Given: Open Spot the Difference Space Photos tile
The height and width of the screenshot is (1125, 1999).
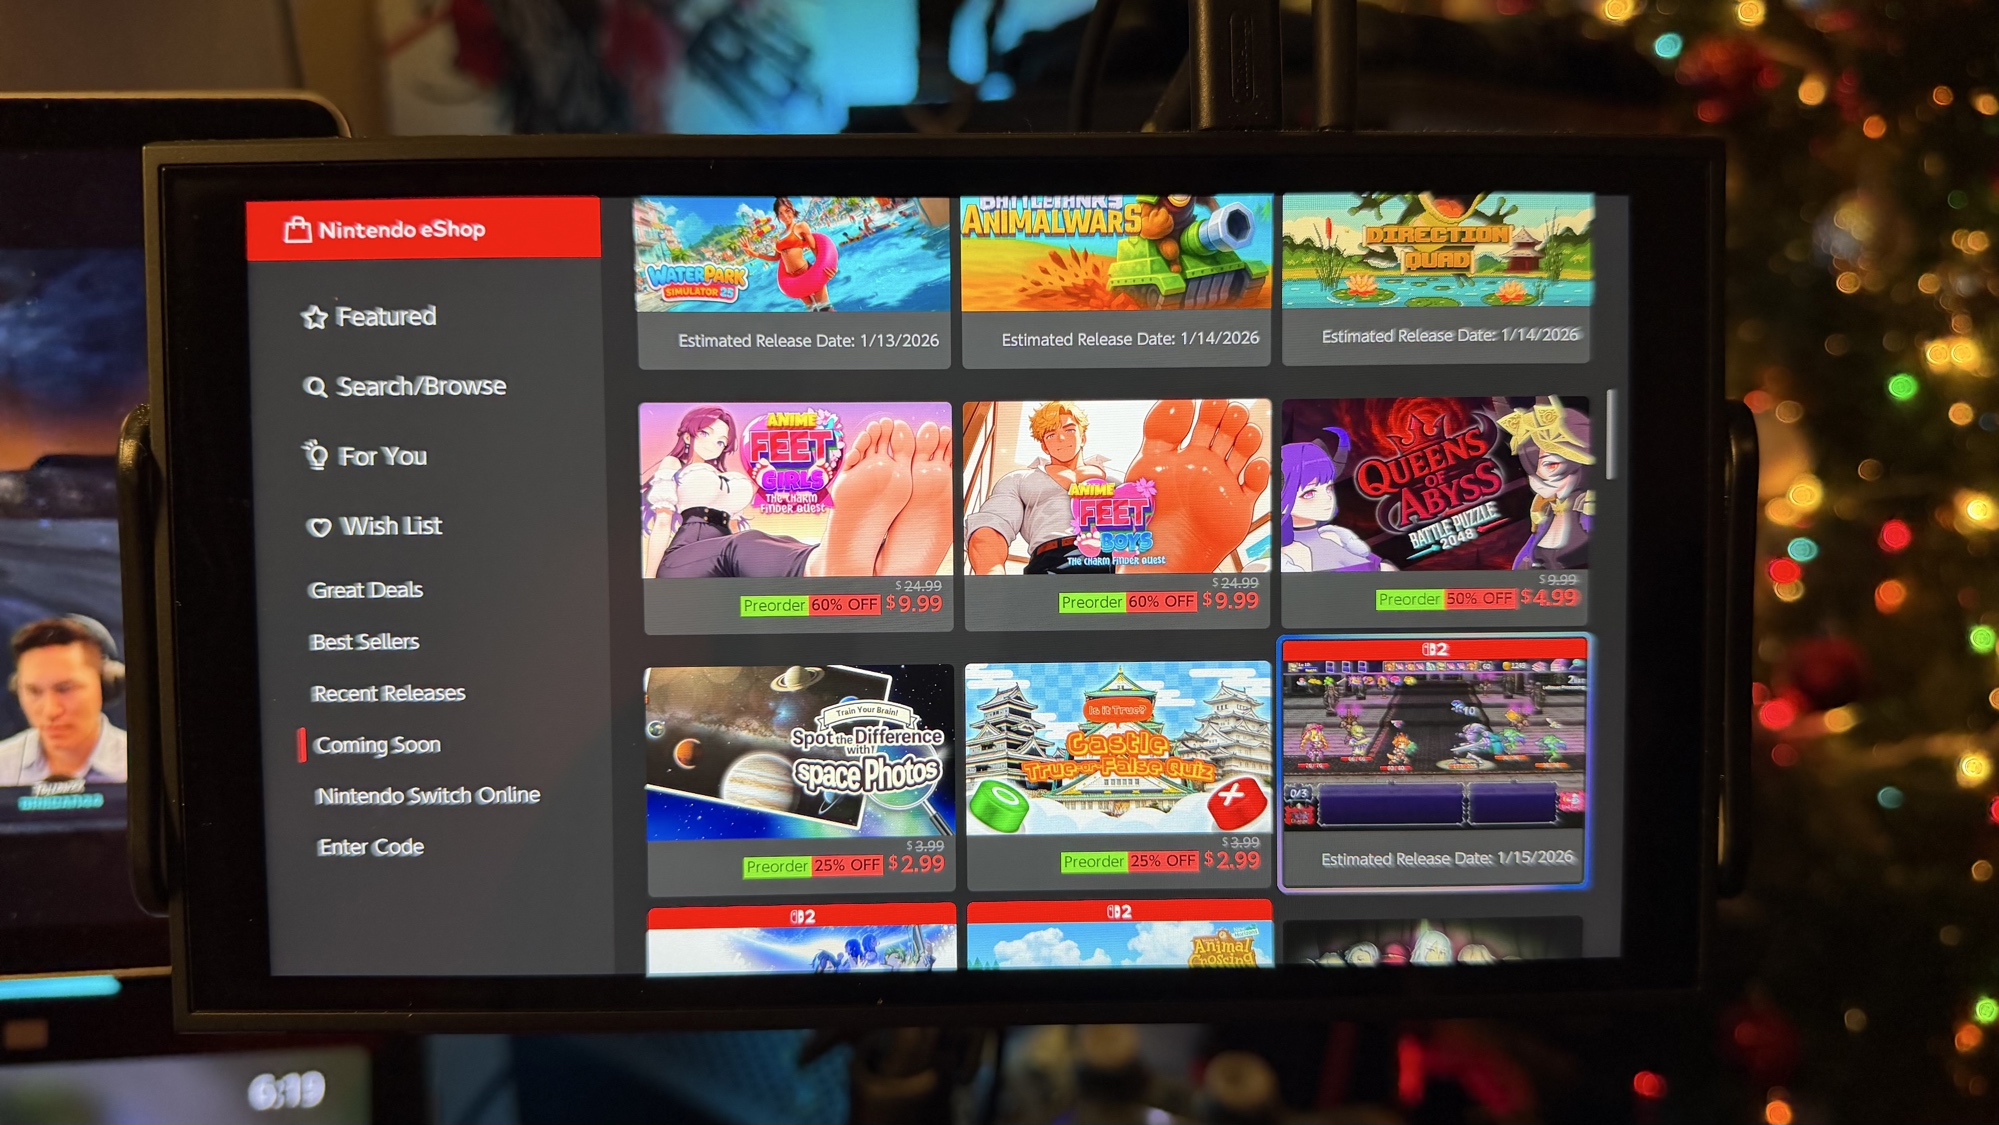Looking at the screenshot, I should tap(800, 752).
